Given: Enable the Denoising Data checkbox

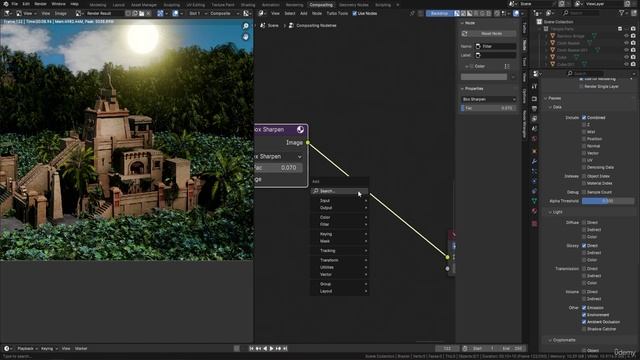Looking at the screenshot, I should click(584, 167).
